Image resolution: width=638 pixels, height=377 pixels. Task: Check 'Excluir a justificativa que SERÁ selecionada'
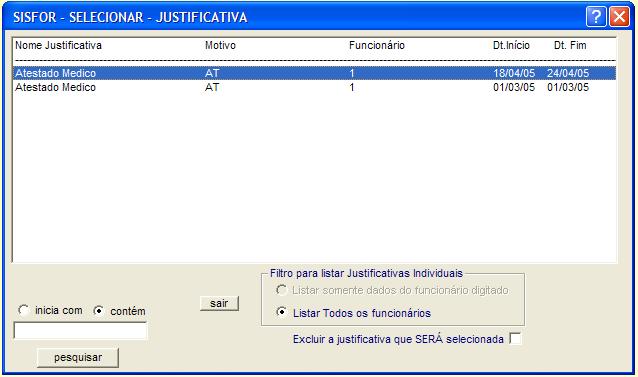[x=515, y=338]
